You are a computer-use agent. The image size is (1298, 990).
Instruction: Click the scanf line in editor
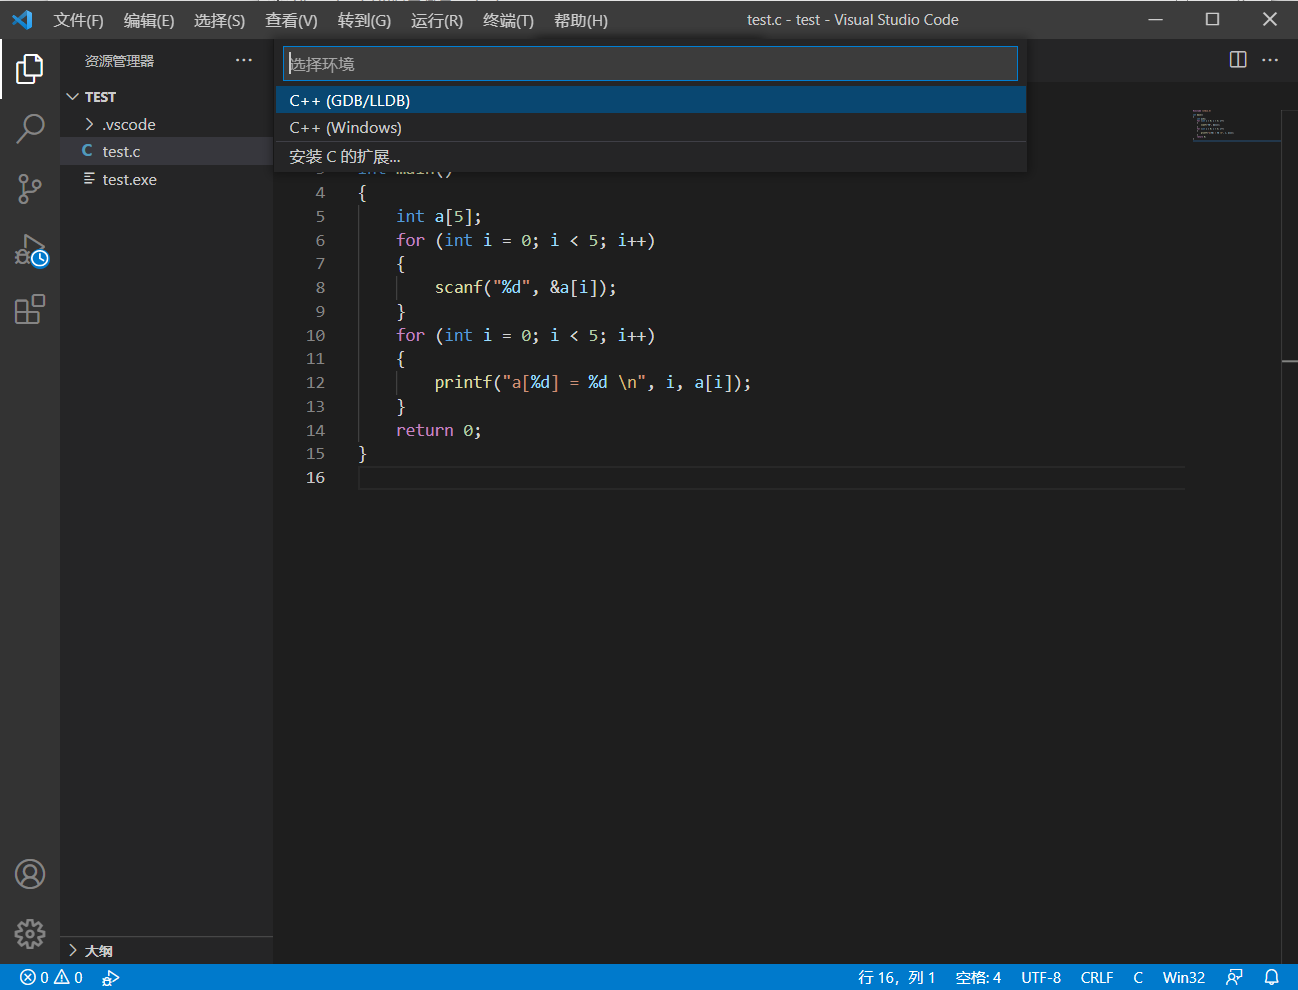pos(525,287)
